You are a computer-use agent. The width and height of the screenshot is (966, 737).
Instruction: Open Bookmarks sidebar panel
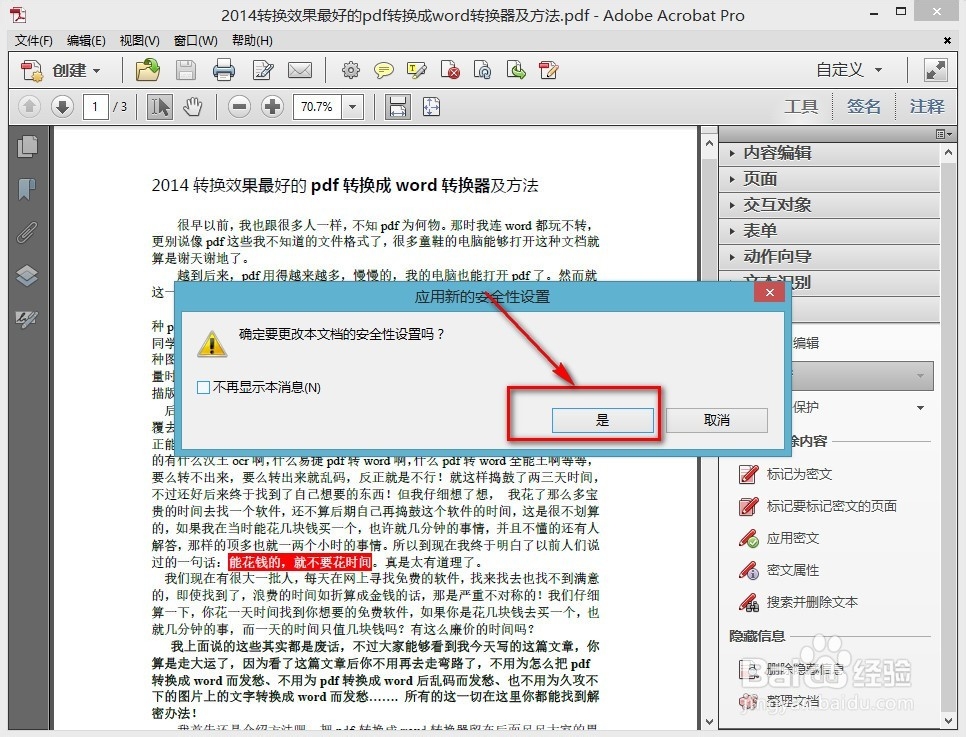click(x=27, y=189)
